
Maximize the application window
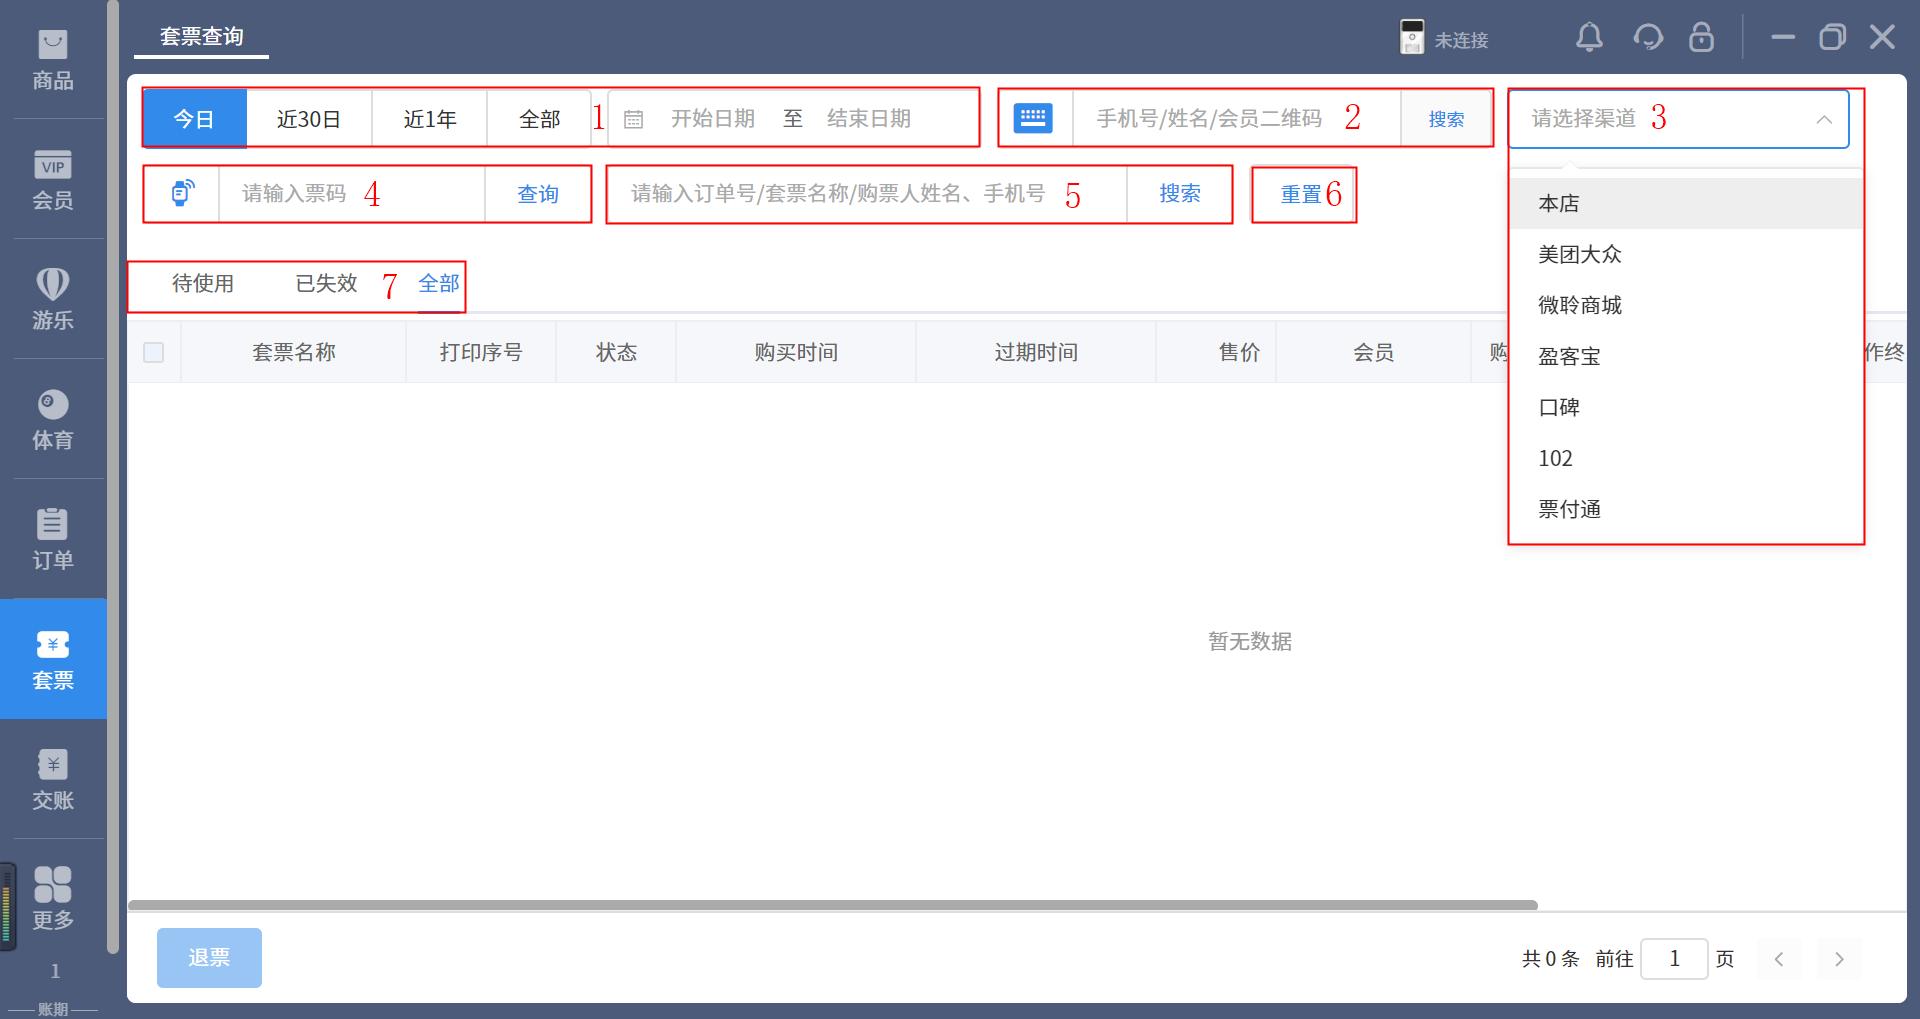coord(1832,37)
